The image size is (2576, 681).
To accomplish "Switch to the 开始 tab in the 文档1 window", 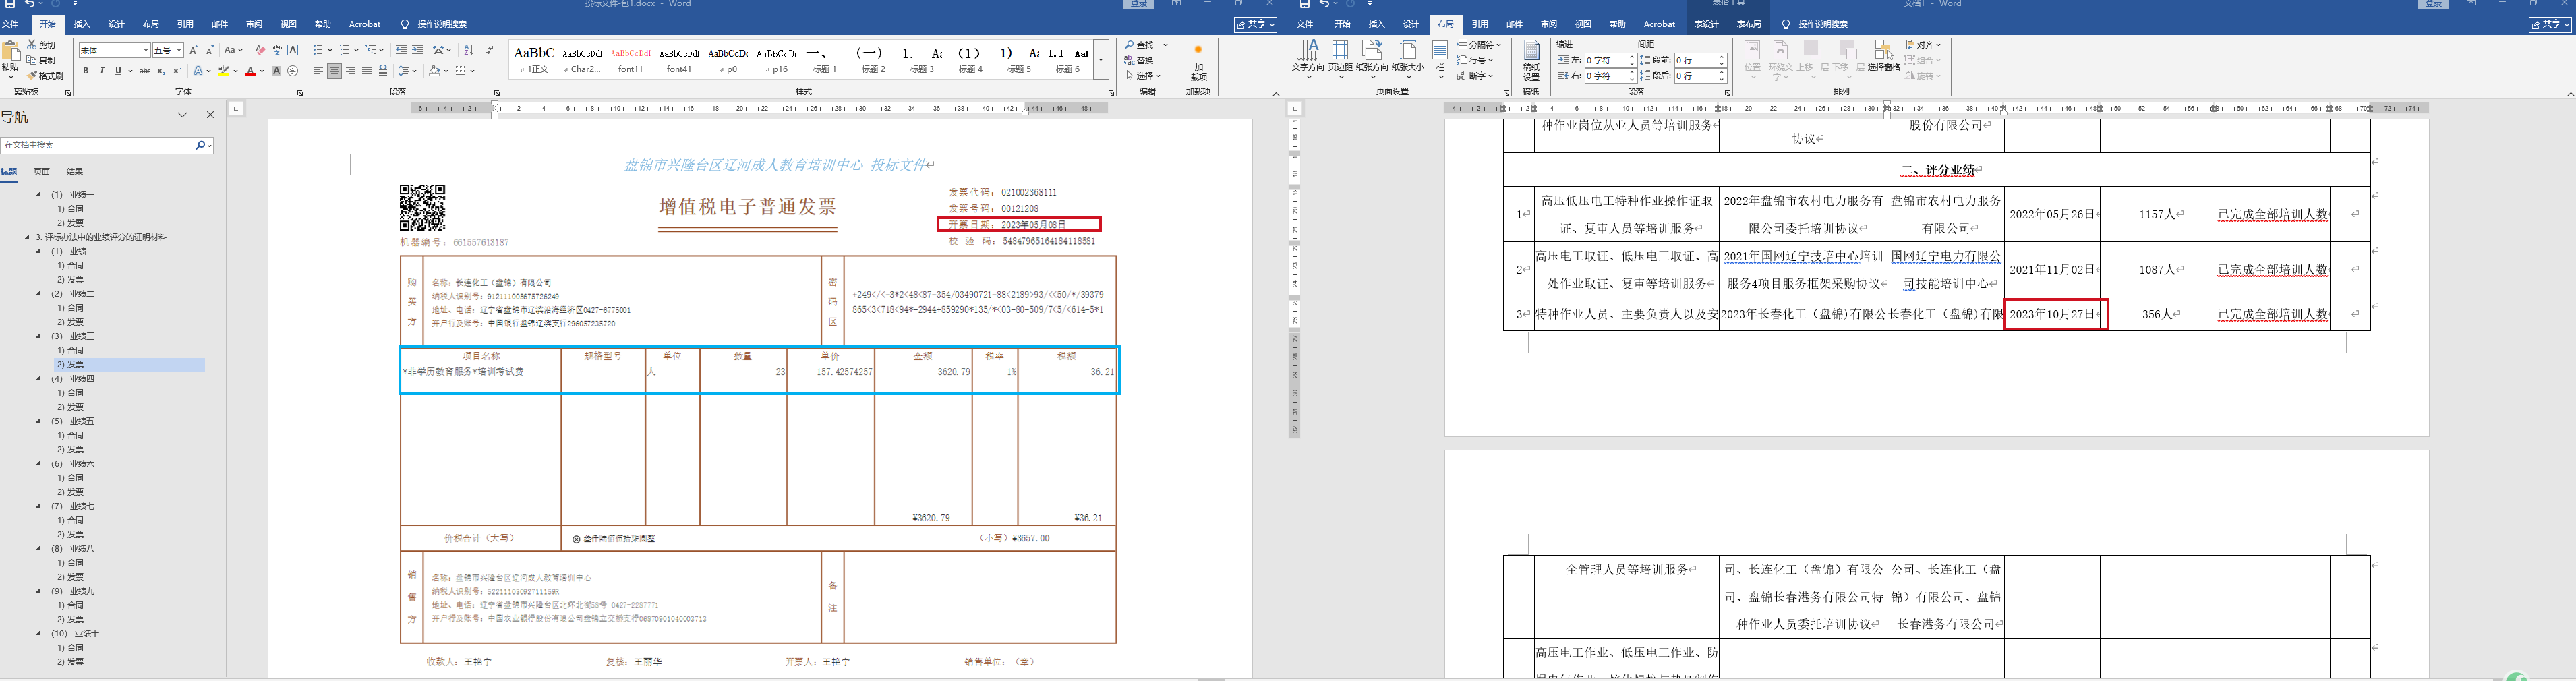I will tap(1342, 24).
